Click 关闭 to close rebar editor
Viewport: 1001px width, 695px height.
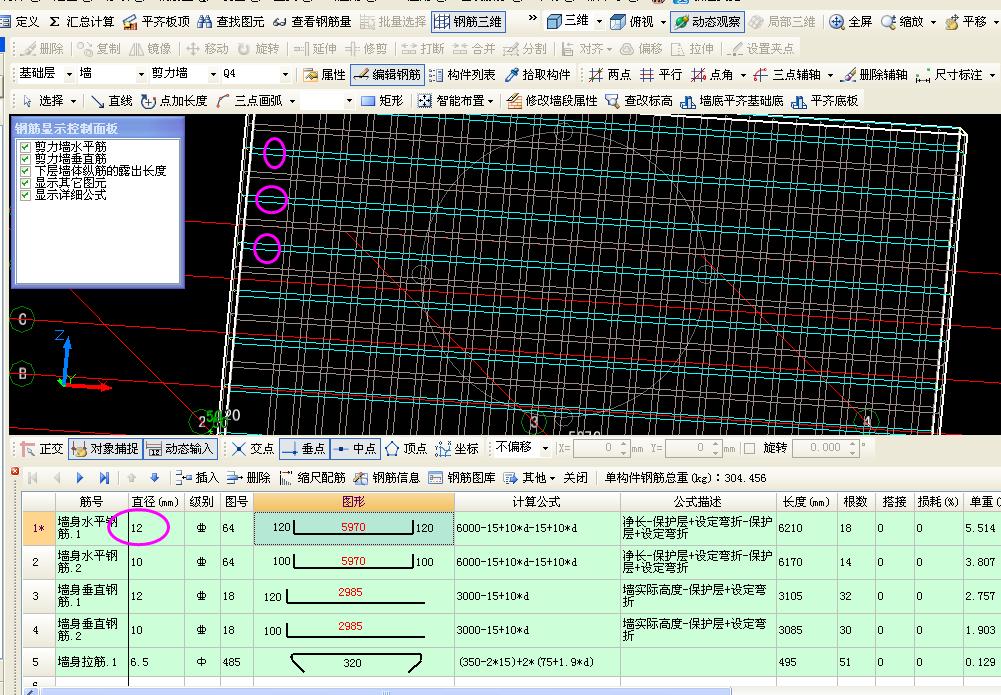pos(575,478)
